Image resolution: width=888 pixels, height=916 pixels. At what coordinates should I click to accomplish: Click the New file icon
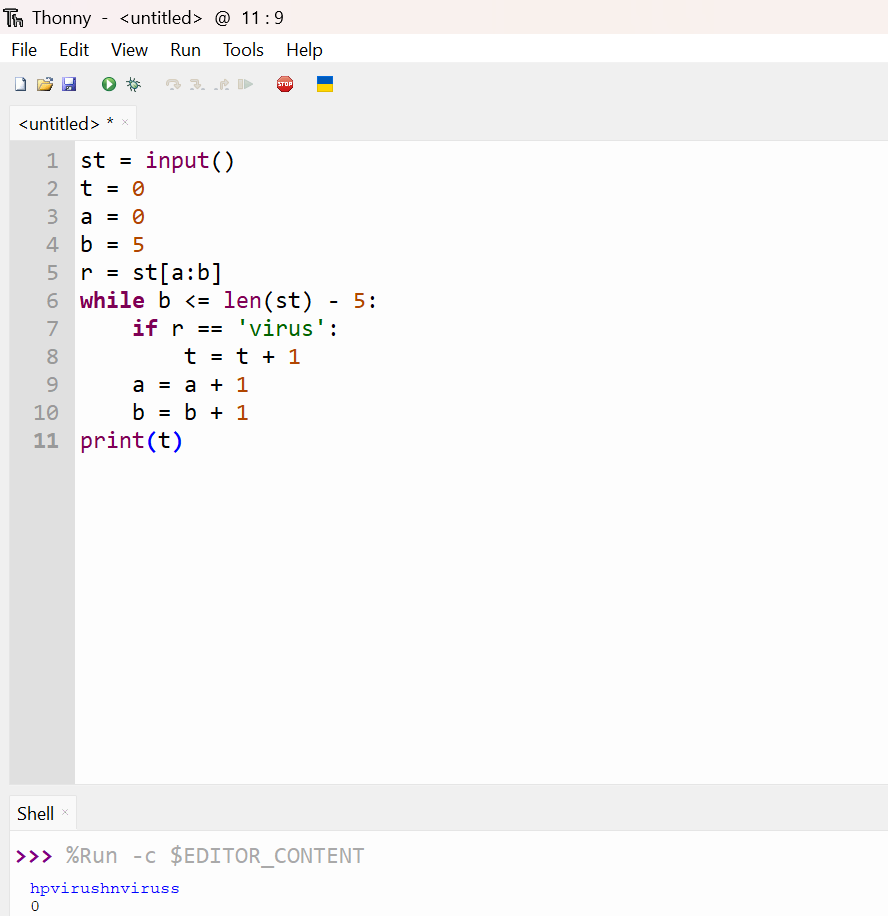click(20, 85)
